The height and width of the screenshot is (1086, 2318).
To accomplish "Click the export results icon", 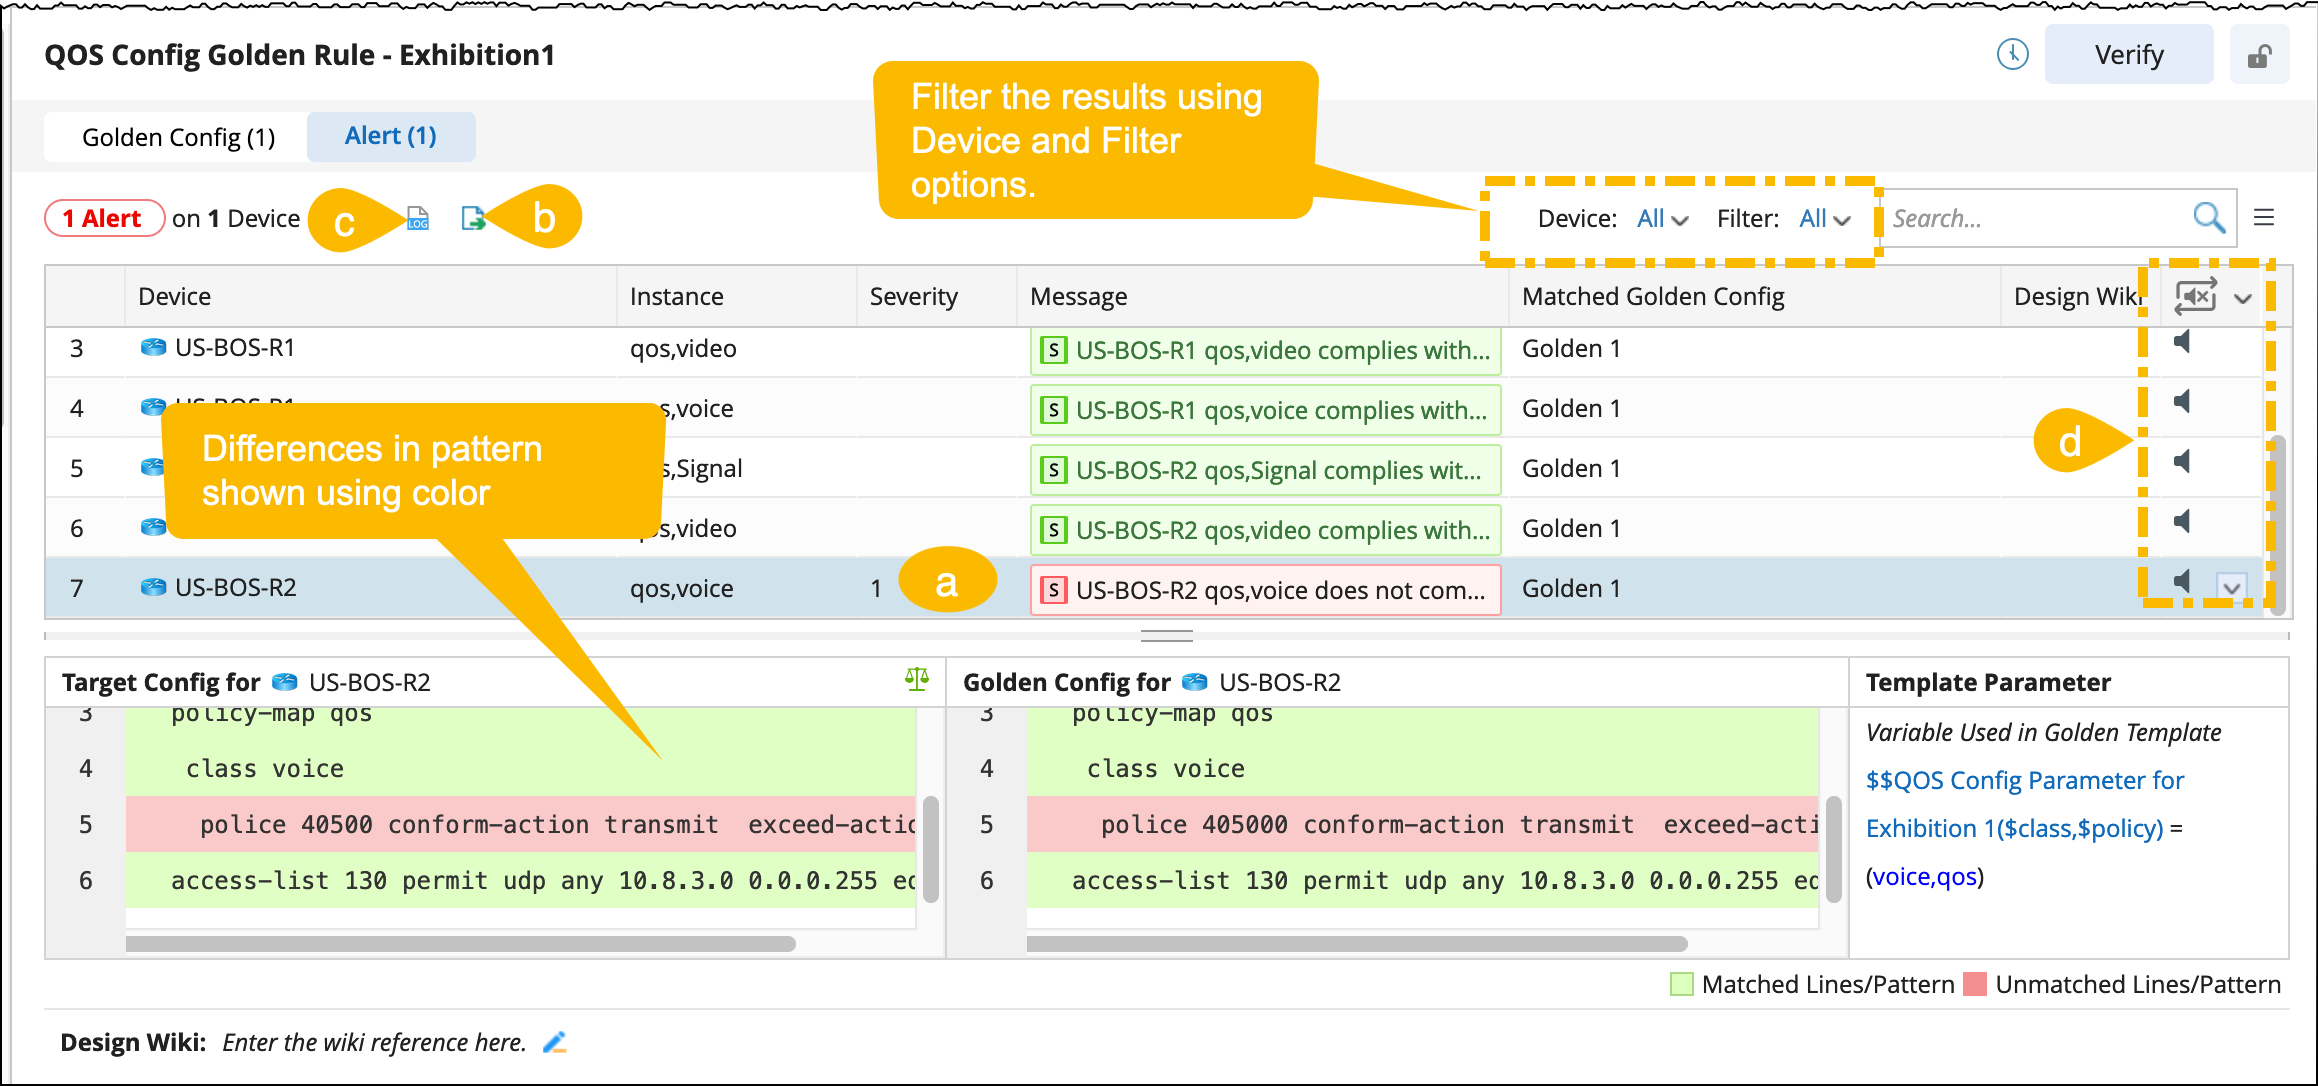I will click(x=473, y=218).
